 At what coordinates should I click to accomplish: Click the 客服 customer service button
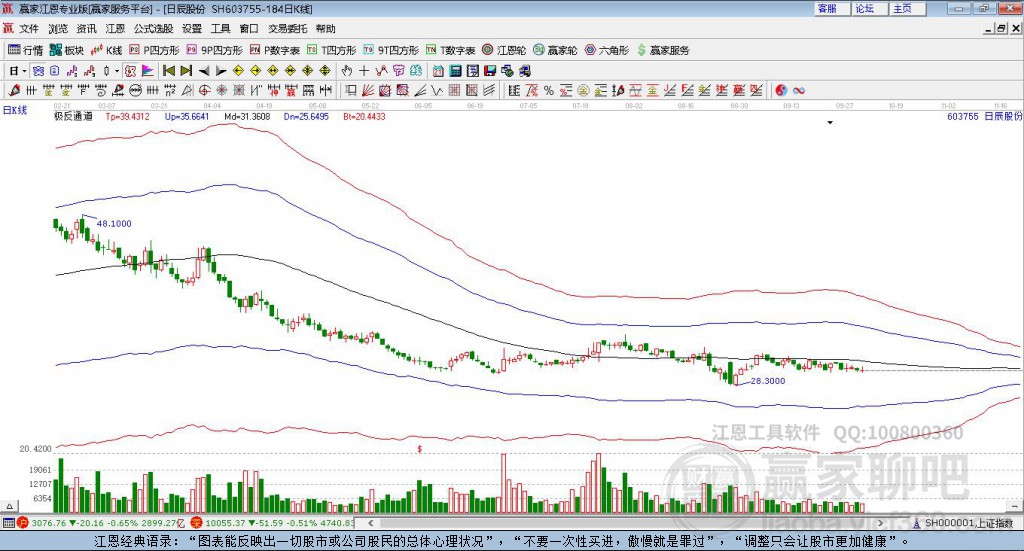[832, 8]
